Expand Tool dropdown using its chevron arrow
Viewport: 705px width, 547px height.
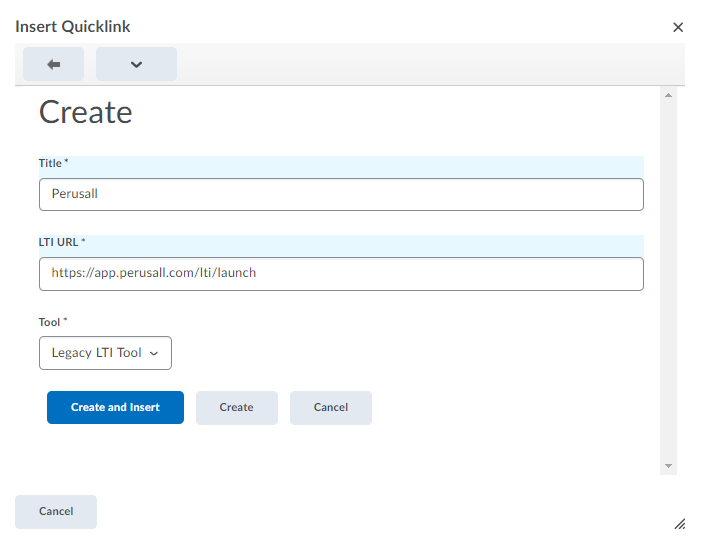154,354
